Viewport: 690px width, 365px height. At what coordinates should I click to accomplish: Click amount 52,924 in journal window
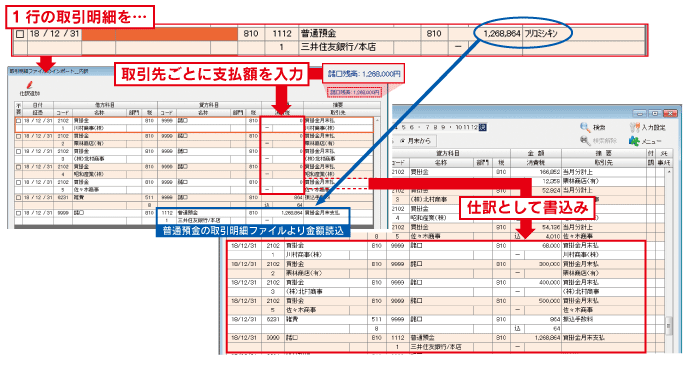[x=550, y=190]
